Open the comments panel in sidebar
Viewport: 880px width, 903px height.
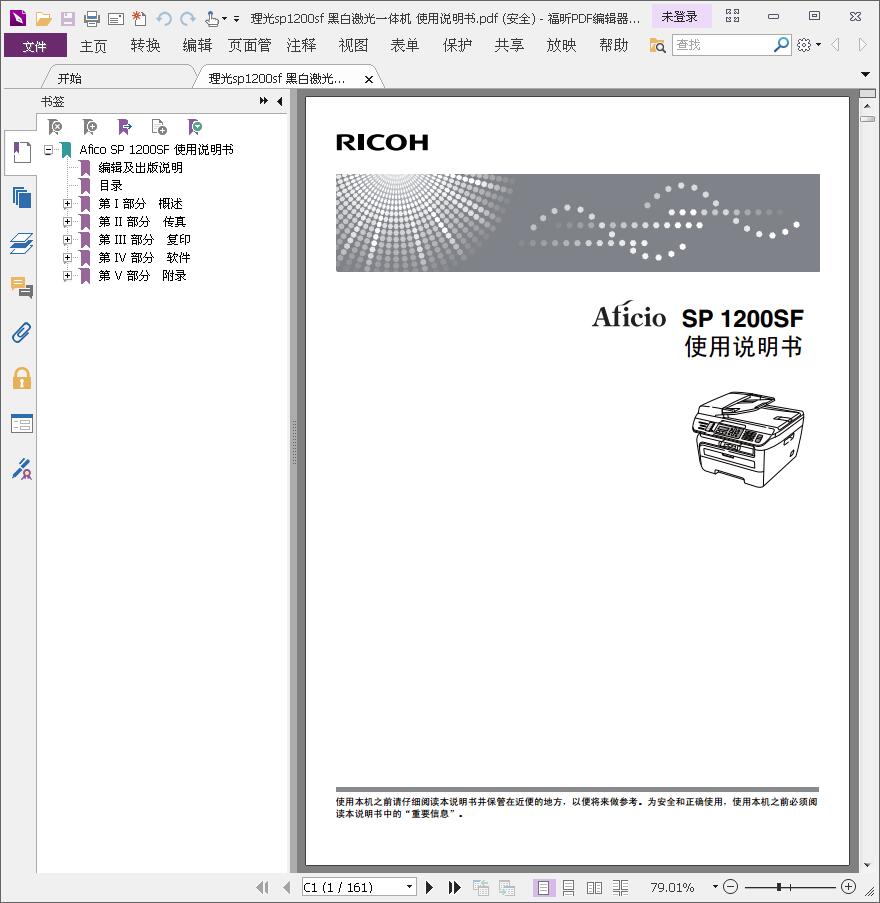pyautogui.click(x=22, y=287)
